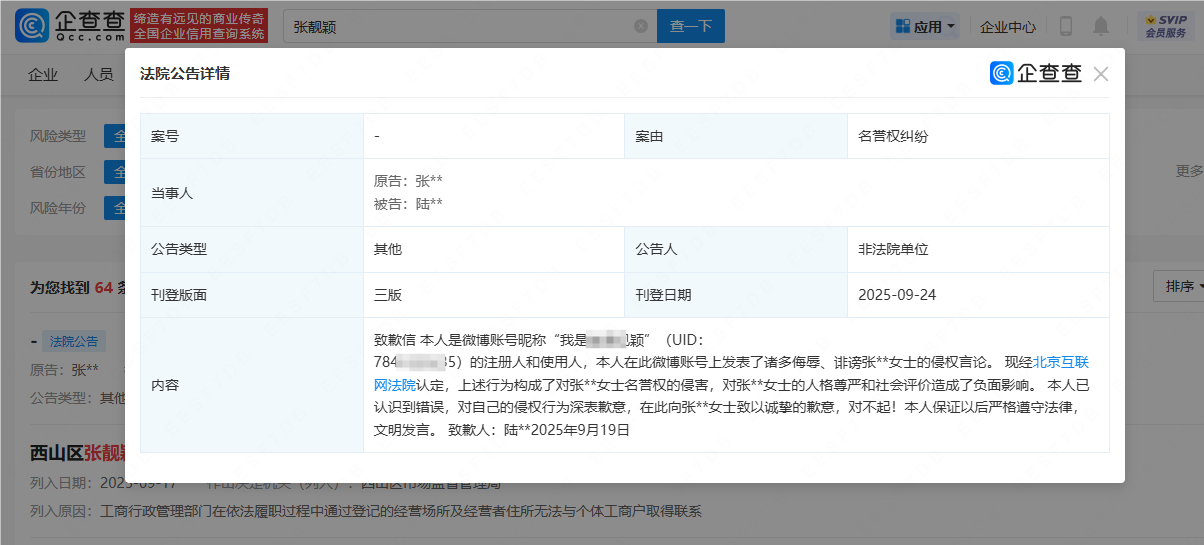Screen dimensions: 1204x545
Task: Click the 企查查 logo in dialog header
Action: click(x=1036, y=74)
